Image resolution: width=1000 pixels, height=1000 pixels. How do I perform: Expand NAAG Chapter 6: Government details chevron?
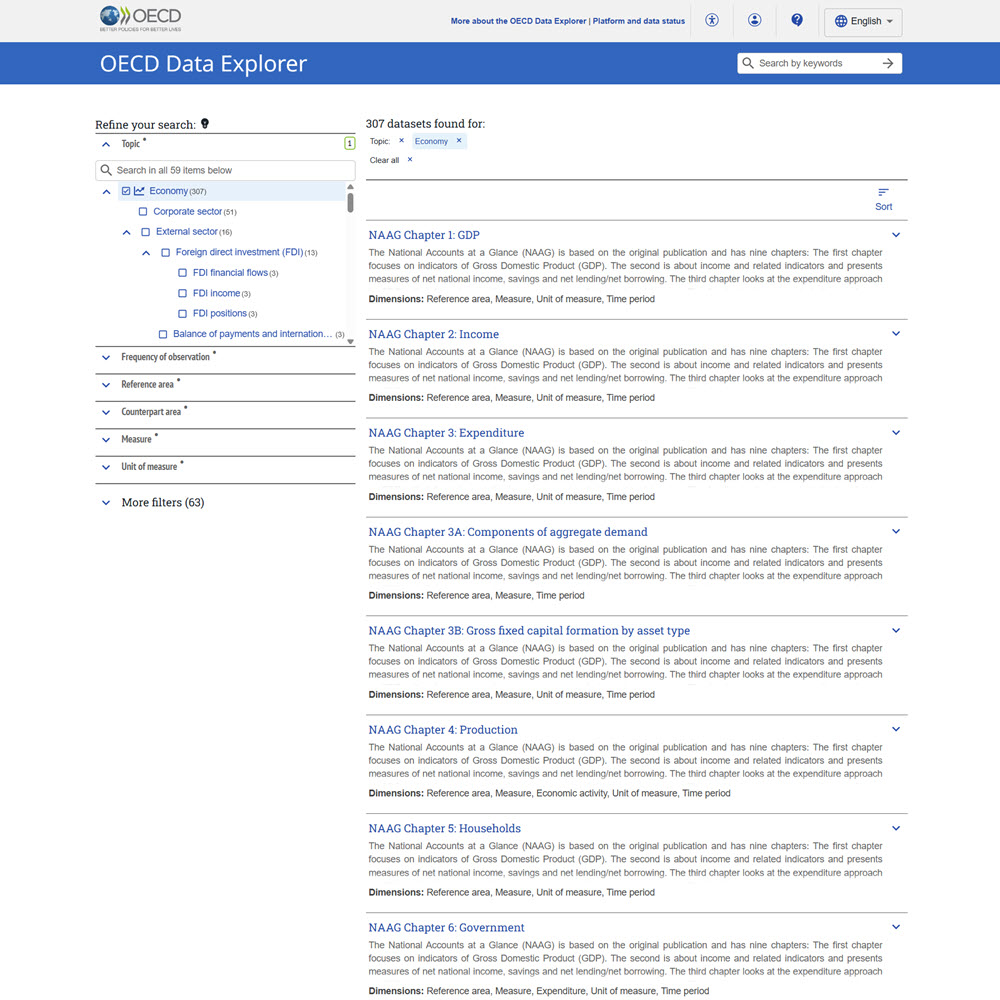(896, 927)
